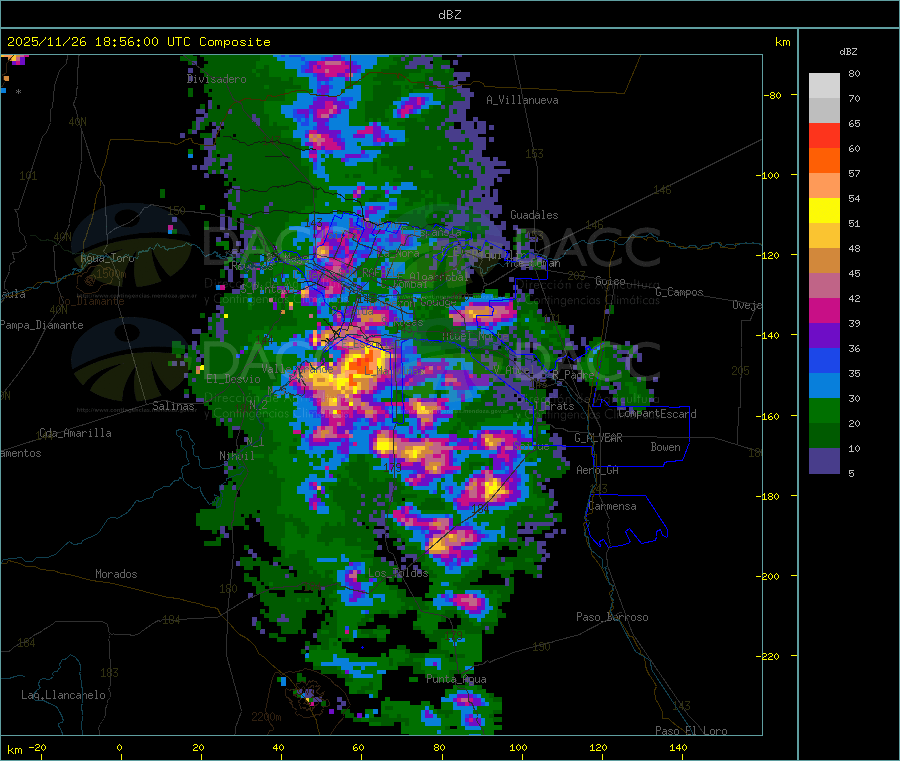Image resolution: width=900 pixels, height=761 pixels.
Task: Click the Divisadero map label
Action: pos(216,79)
